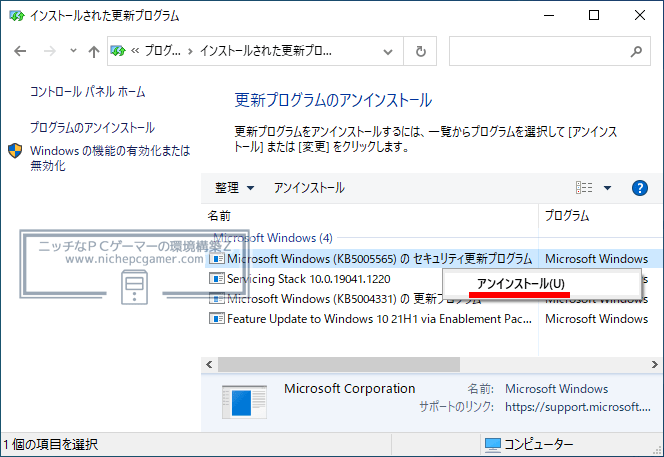Click インストールされた更新プロ... breadcrumb segment
This screenshot has width=664, height=457.
coord(266,51)
